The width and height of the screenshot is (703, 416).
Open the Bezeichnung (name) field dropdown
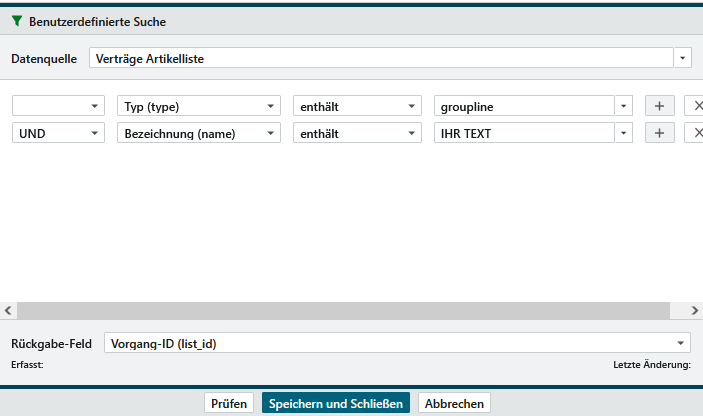(x=272, y=133)
